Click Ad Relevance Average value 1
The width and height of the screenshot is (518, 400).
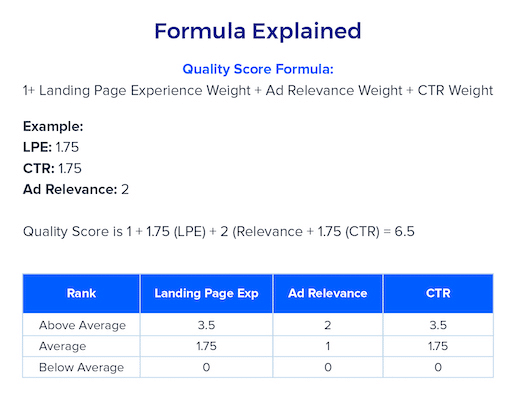(x=328, y=346)
